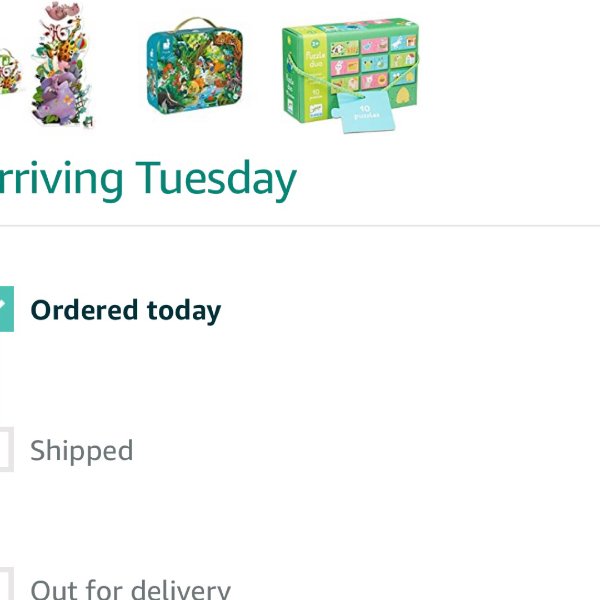Click the white rabbit logo on blue suitcase

(x=166, y=46)
